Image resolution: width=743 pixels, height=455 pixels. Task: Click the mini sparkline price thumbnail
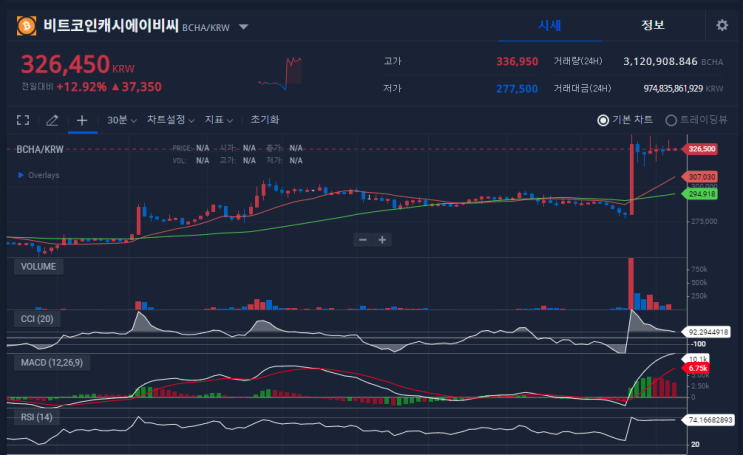click(281, 73)
